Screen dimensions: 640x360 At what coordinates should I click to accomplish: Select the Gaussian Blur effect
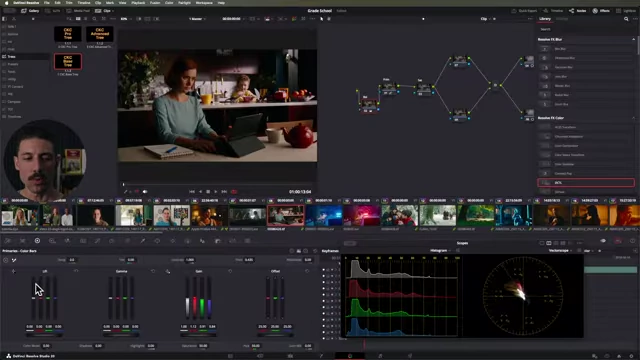click(x=586, y=67)
